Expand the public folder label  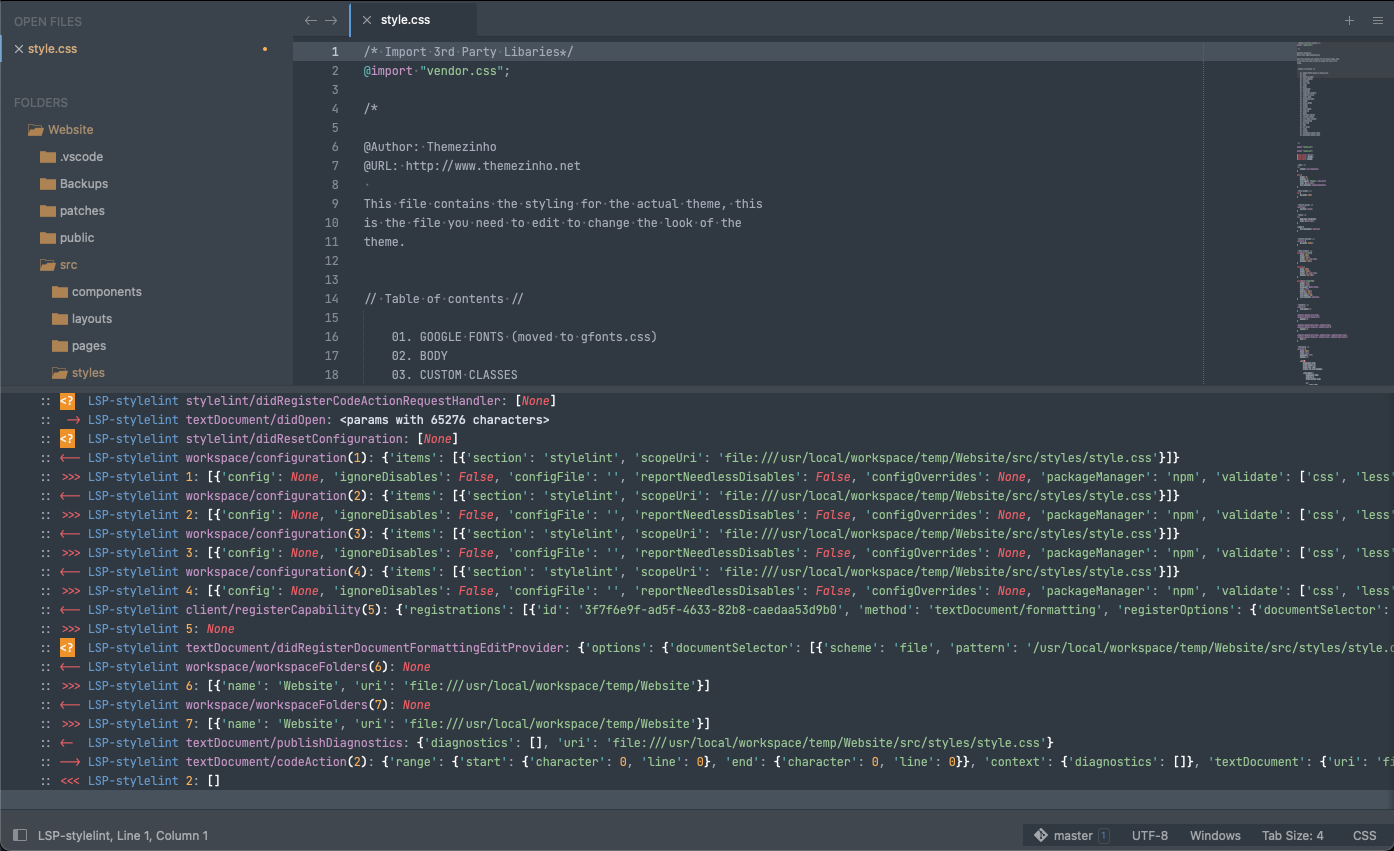(77, 238)
